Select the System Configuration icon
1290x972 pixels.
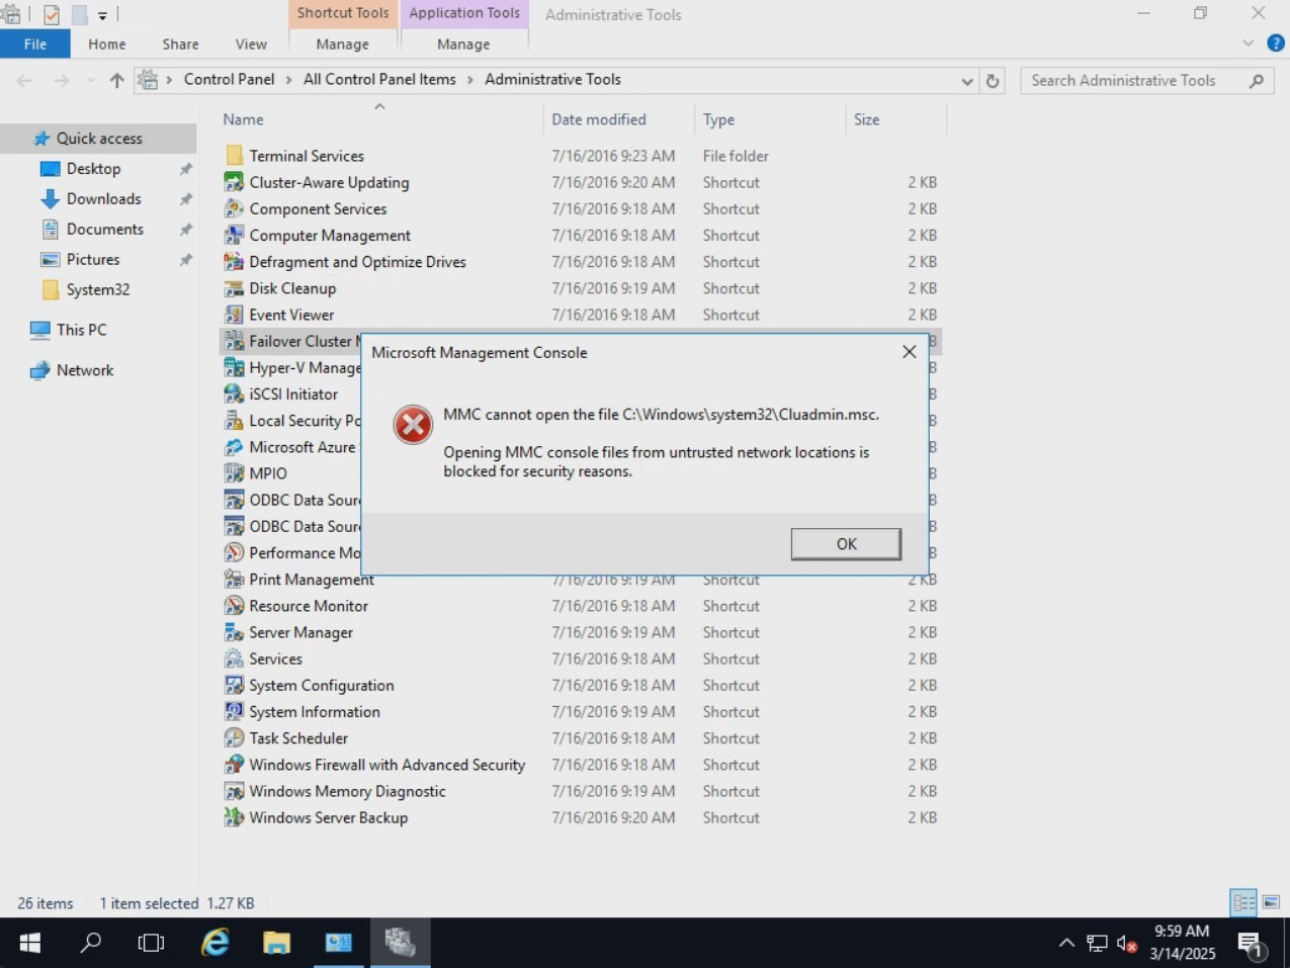[x=234, y=686]
